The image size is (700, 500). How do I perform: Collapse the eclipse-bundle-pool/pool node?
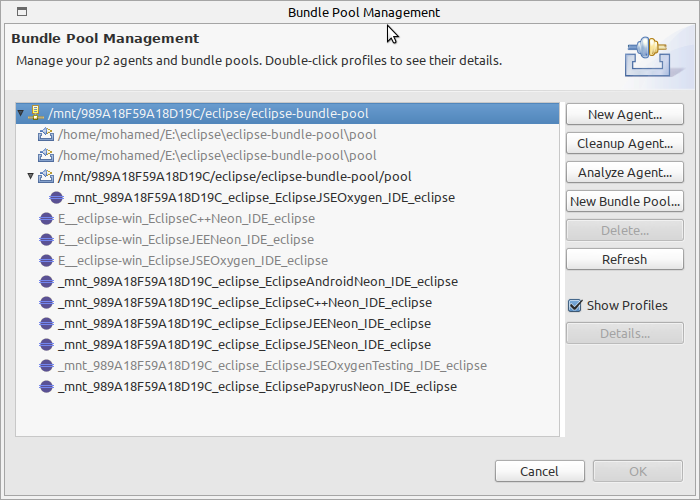click(x=30, y=176)
